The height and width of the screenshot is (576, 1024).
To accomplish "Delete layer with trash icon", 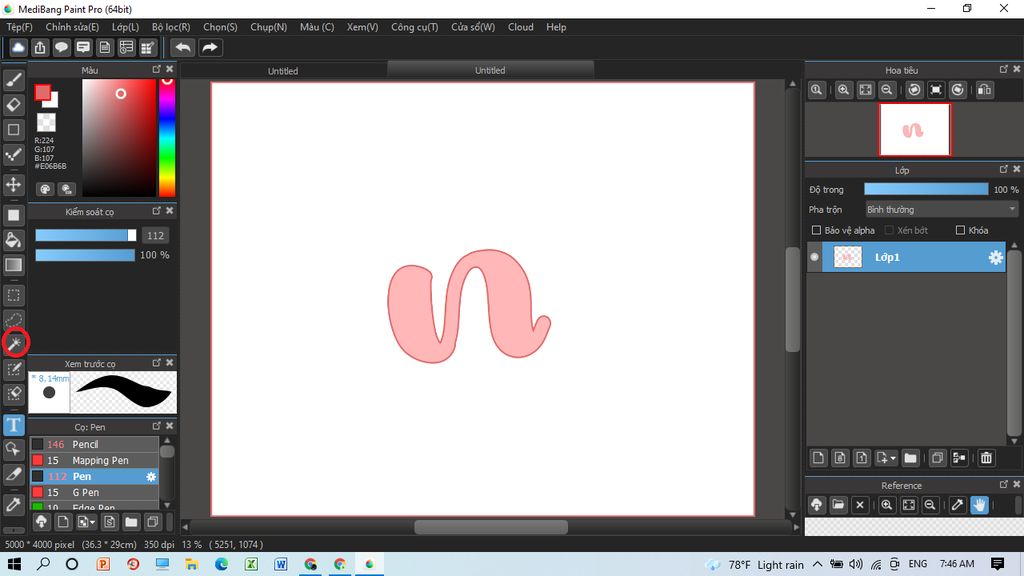I will [986, 458].
